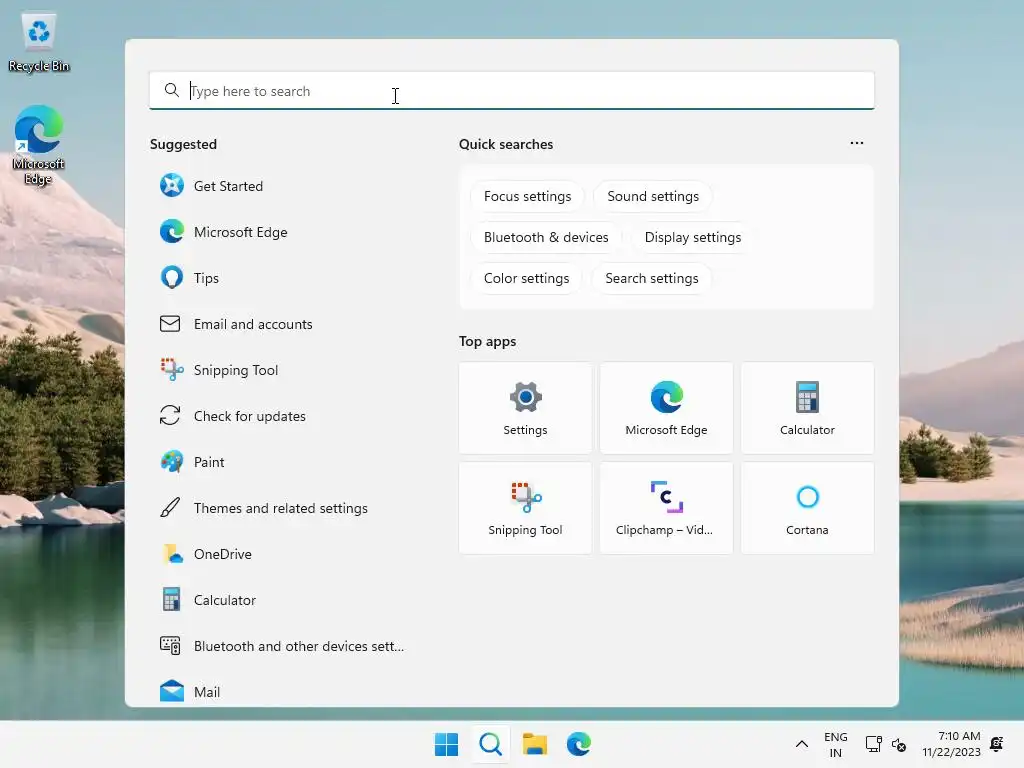Open Bluetooth and other devices settings suggestion
This screenshot has height=768, width=1024.
click(281, 646)
